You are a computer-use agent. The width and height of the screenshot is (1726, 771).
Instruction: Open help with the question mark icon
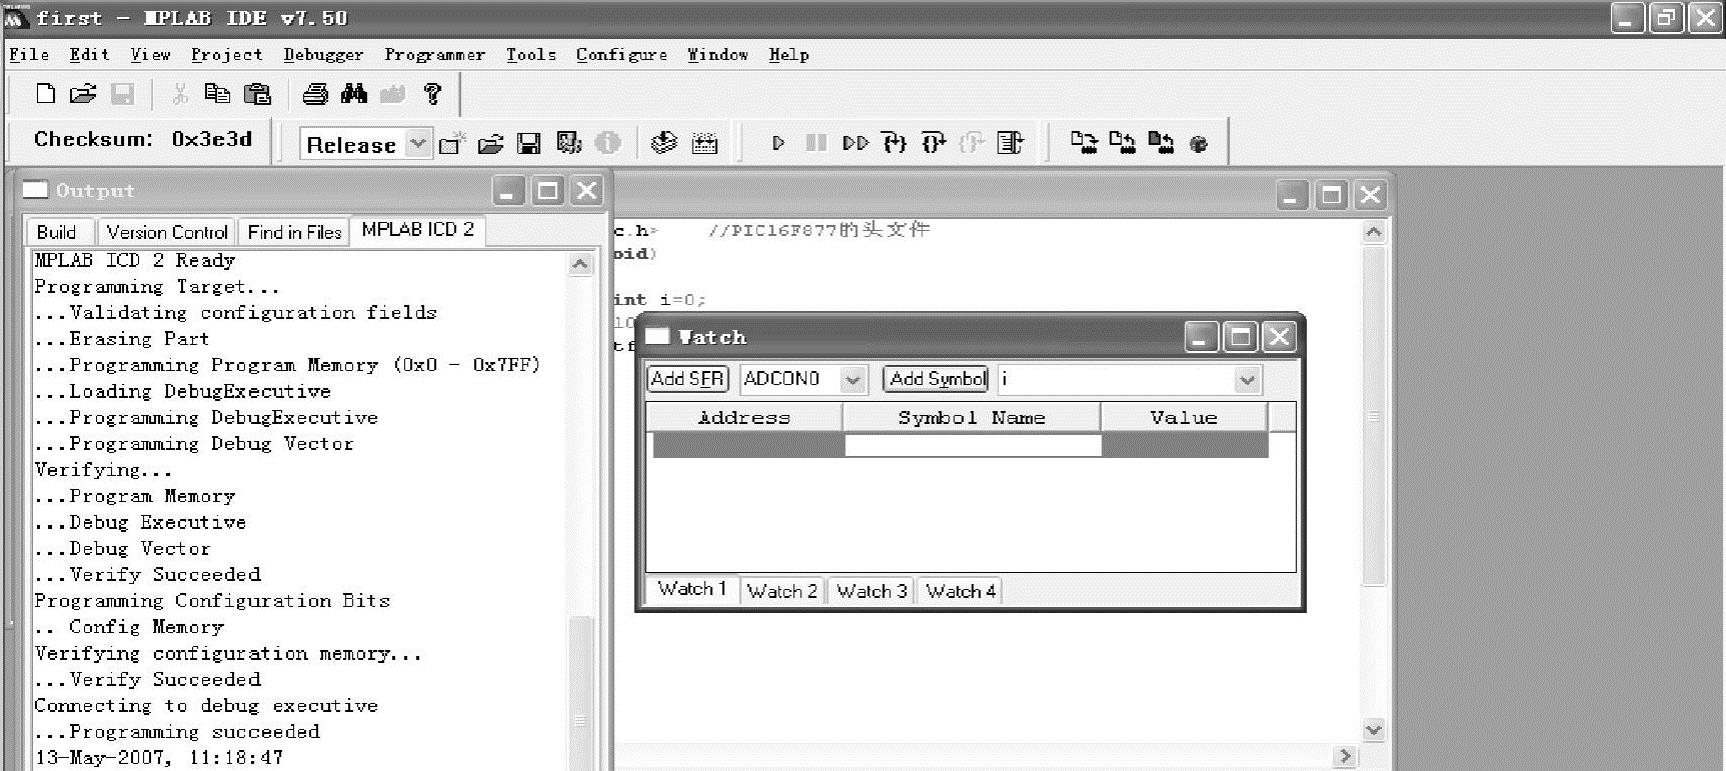point(432,94)
